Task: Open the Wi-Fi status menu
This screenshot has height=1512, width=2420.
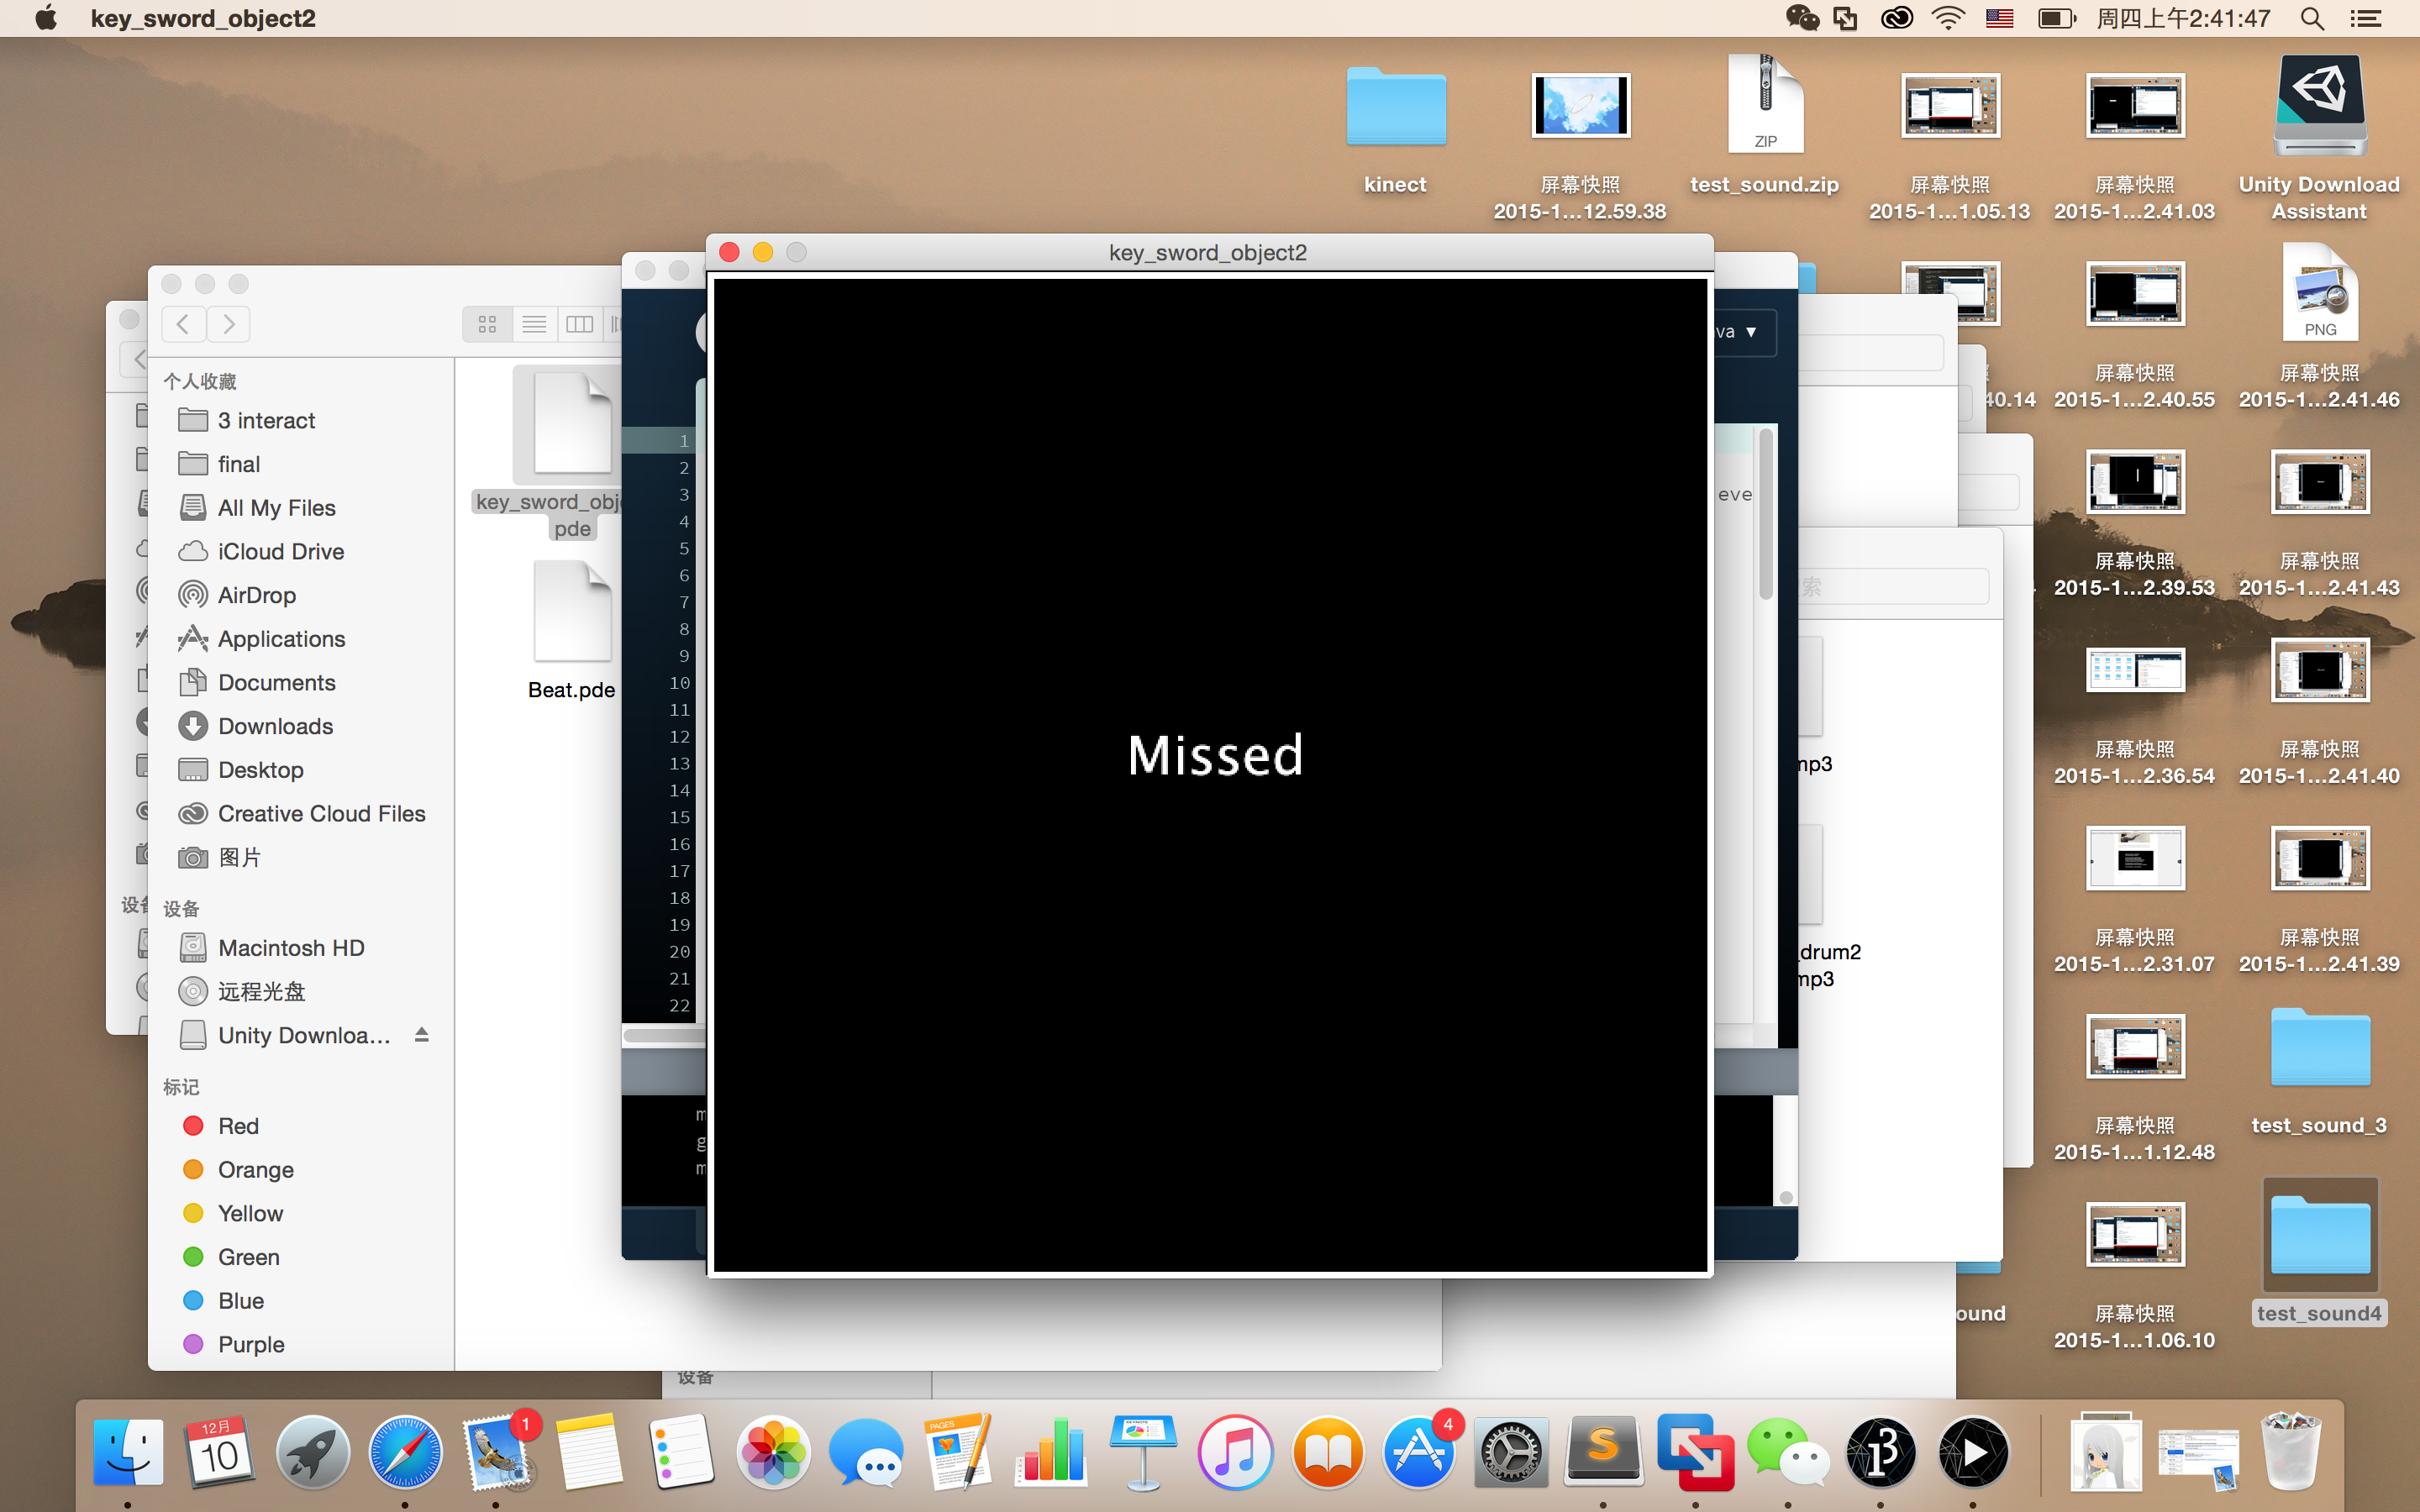Action: [1948, 18]
